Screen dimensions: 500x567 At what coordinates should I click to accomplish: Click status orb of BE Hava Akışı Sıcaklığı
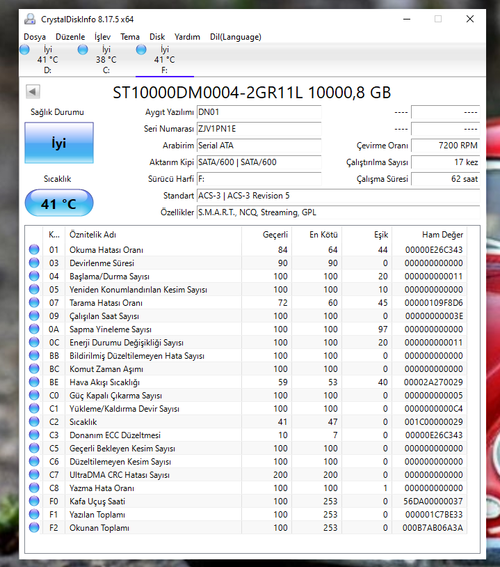pyautogui.click(x=34, y=382)
